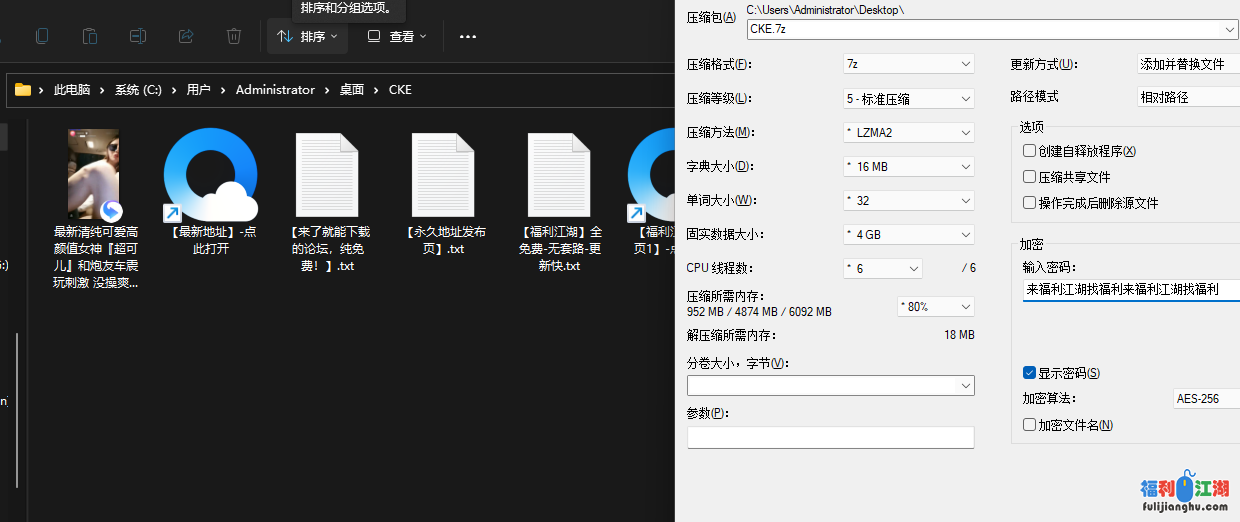The image size is (1240, 522).
Task: Uncheck the 显示密码 checkbox
Action: pyautogui.click(x=1029, y=373)
